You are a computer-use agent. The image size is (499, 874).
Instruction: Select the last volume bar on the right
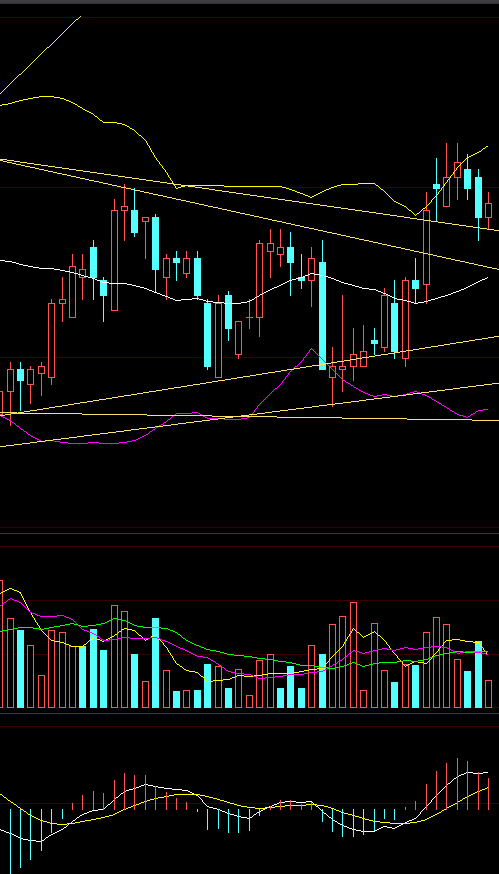[x=488, y=694]
